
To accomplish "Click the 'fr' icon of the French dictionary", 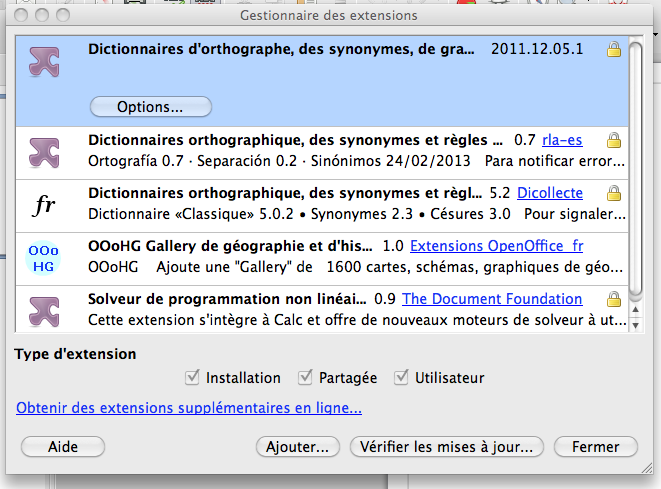I will coord(44,205).
